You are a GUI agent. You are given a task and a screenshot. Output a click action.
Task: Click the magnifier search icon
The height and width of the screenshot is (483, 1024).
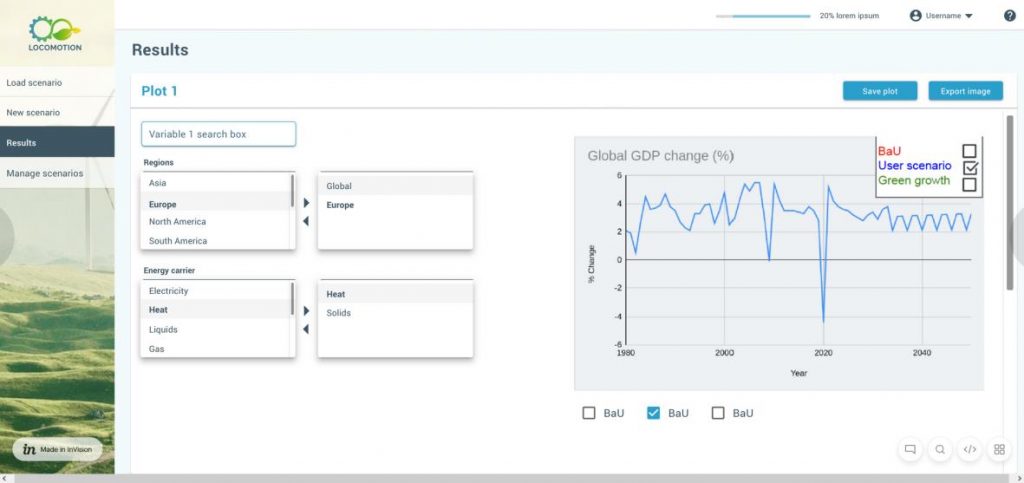(x=940, y=449)
